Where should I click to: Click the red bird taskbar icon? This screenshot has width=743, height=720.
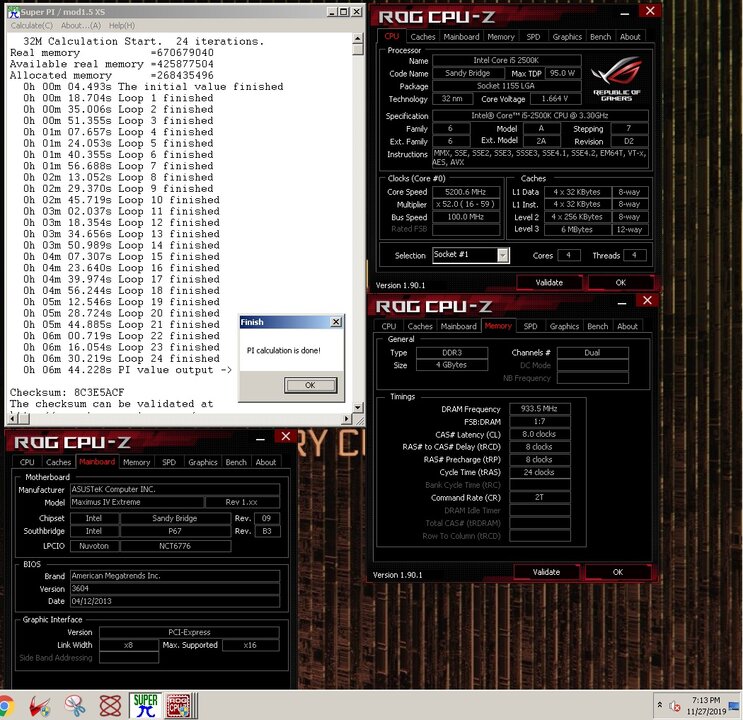[40, 706]
